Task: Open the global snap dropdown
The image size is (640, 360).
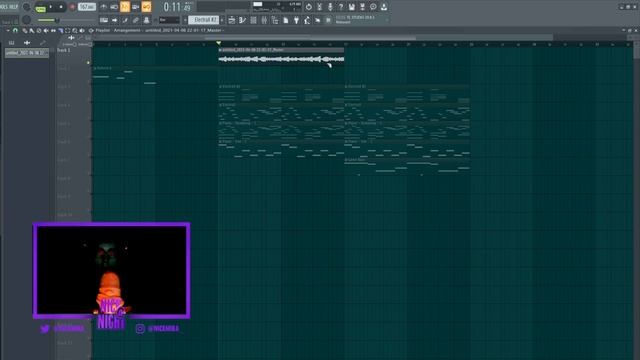Action: (169, 20)
